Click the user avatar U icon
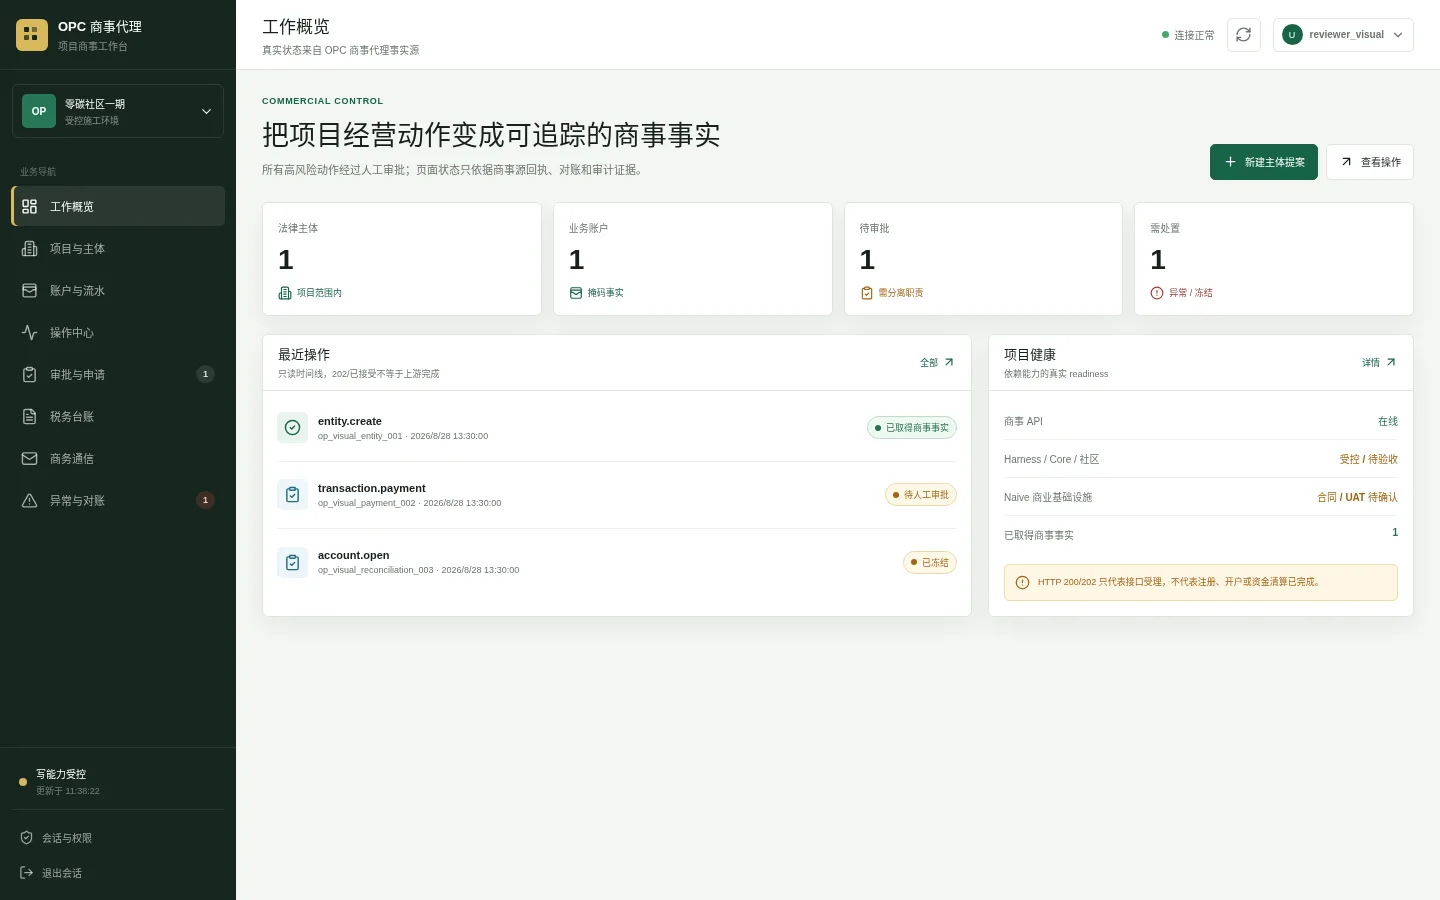 tap(1292, 35)
